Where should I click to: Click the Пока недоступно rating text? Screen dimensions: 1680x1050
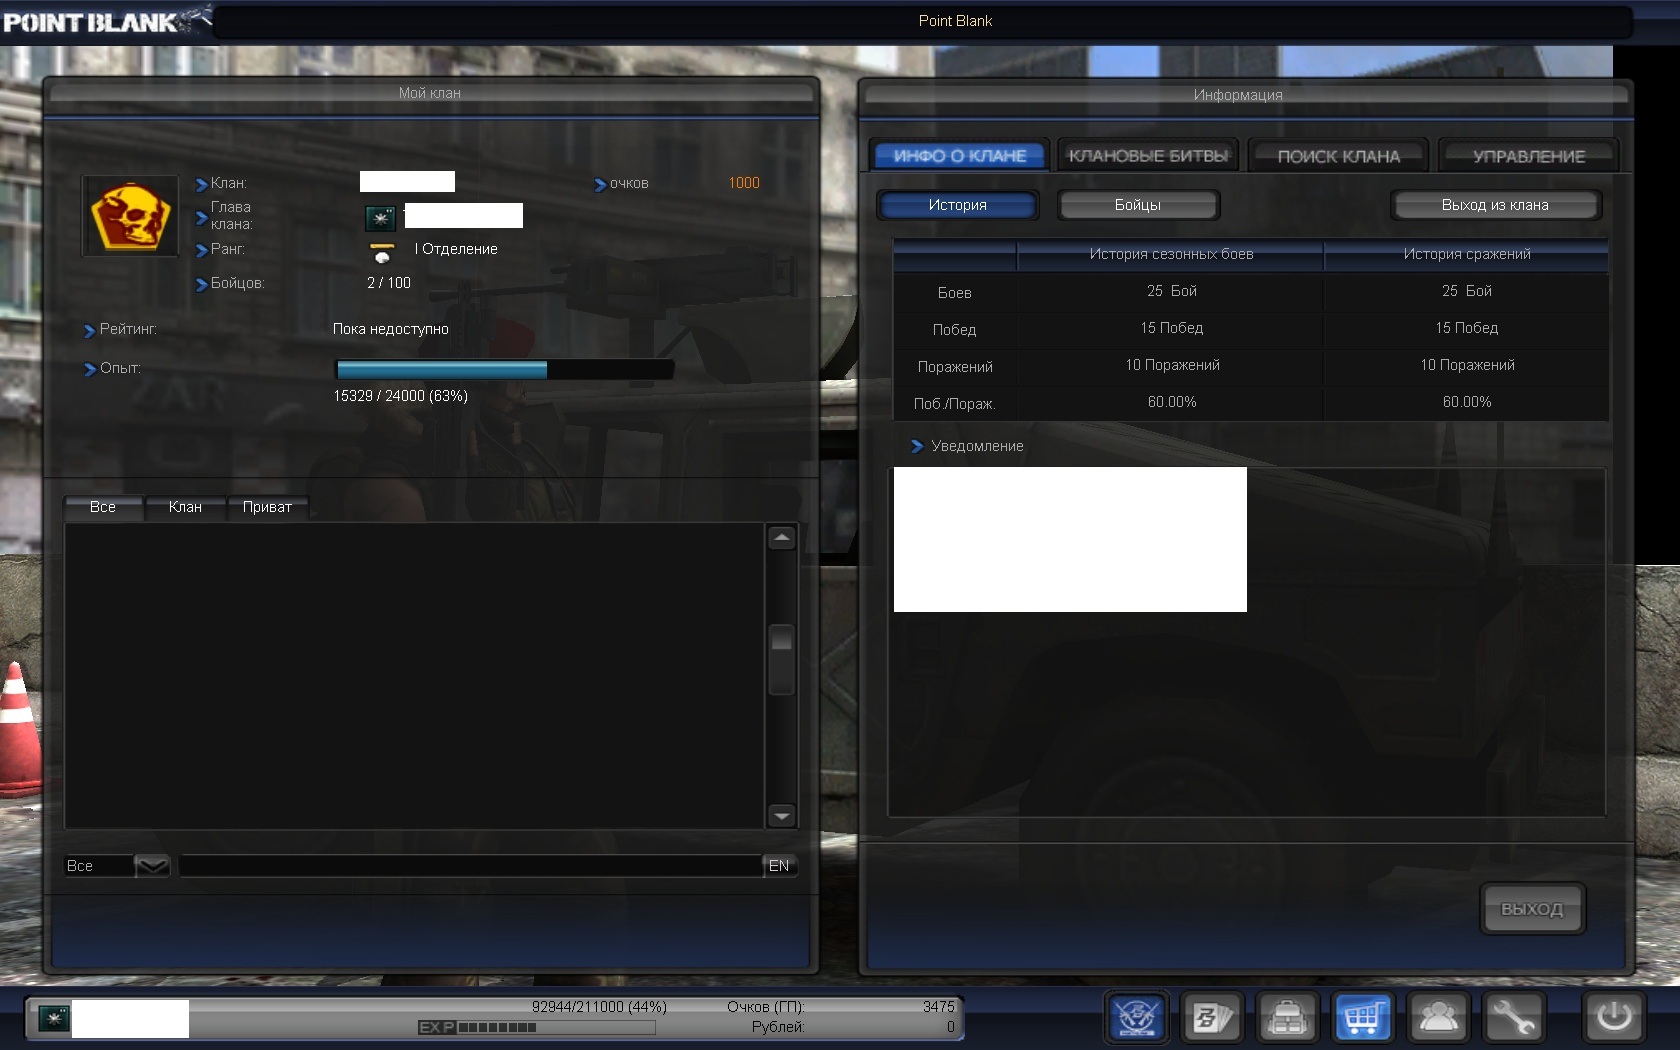pos(391,329)
